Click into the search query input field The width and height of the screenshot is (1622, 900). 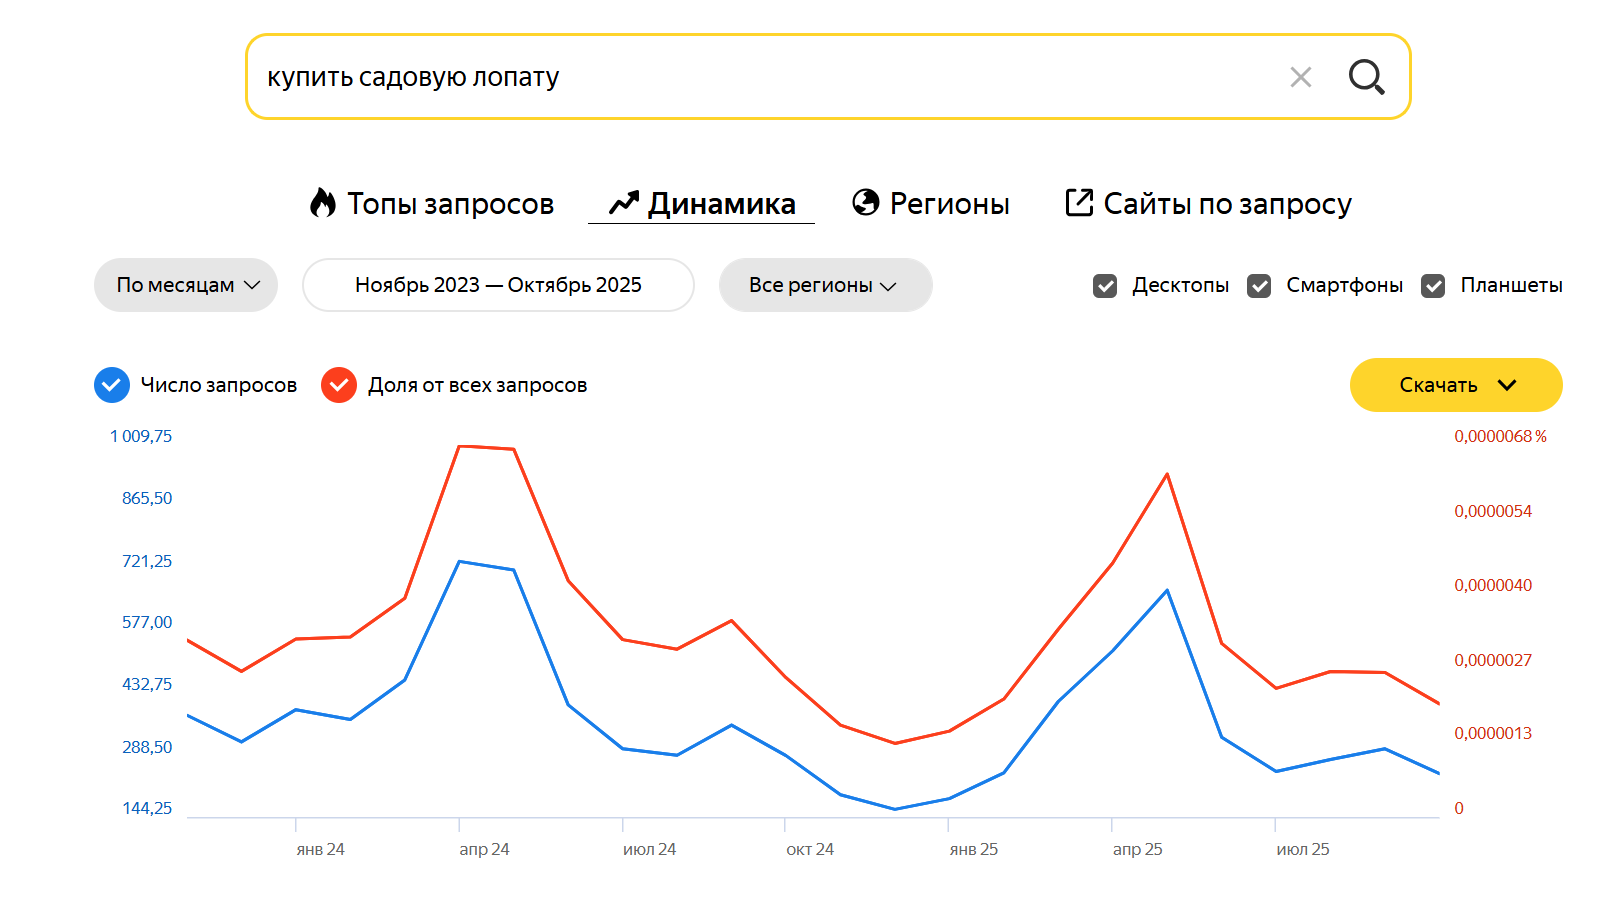(x=760, y=77)
